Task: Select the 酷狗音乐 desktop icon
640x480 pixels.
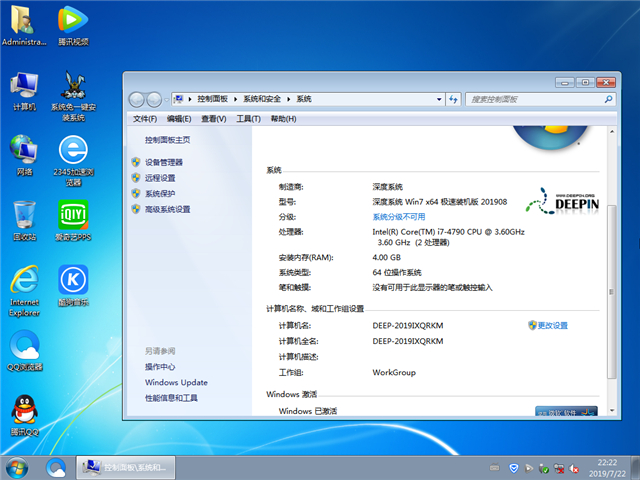Action: [x=73, y=285]
